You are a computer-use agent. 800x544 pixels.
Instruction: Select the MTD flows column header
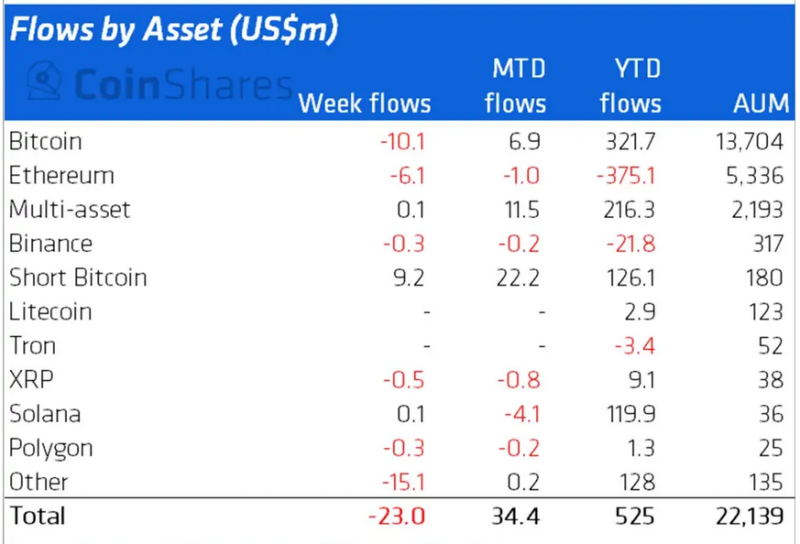point(515,86)
